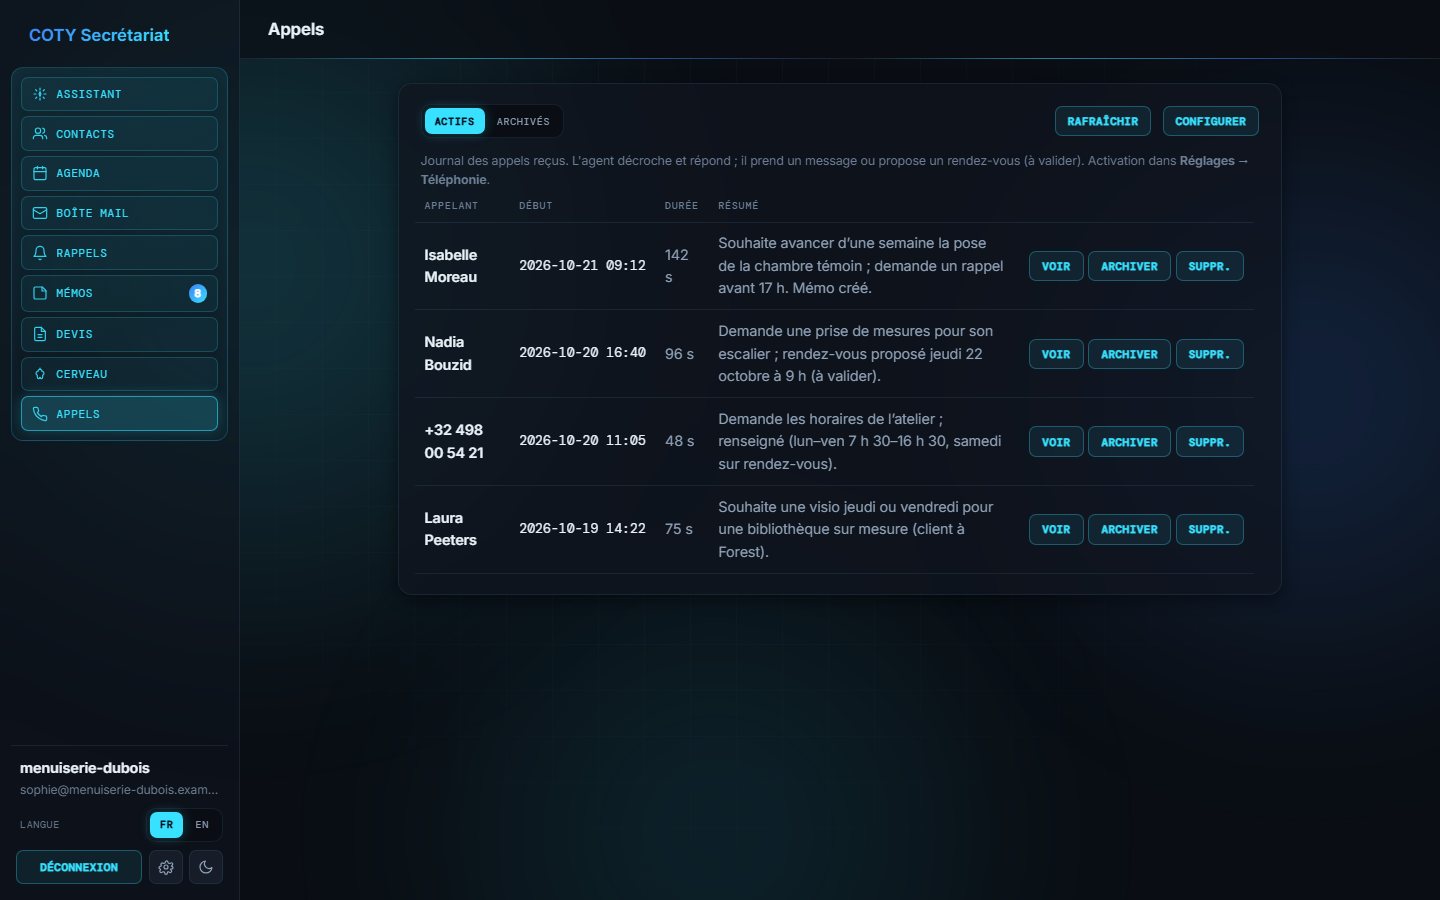This screenshot has height=900, width=1440.
Task: Click the Appelant column header
Action: tap(451, 206)
